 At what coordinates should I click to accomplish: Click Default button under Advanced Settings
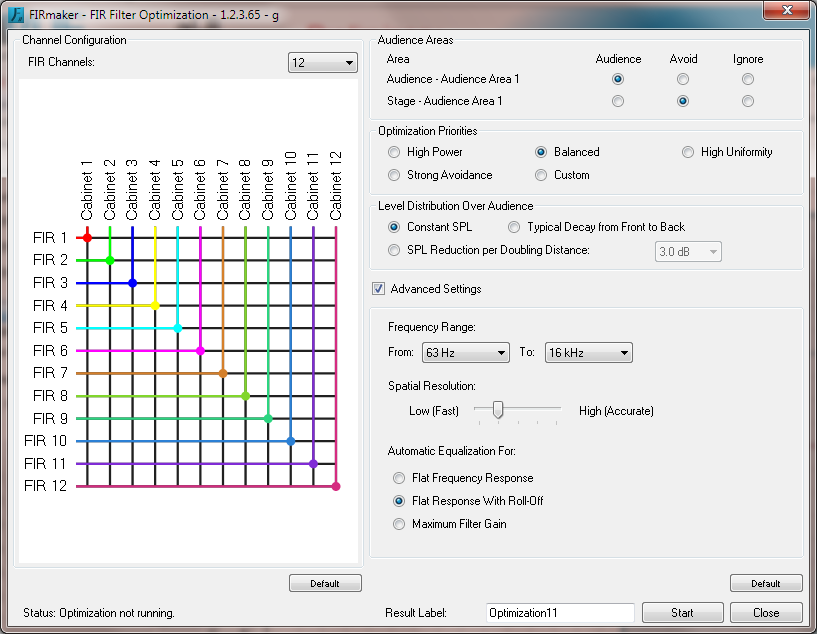point(766,583)
